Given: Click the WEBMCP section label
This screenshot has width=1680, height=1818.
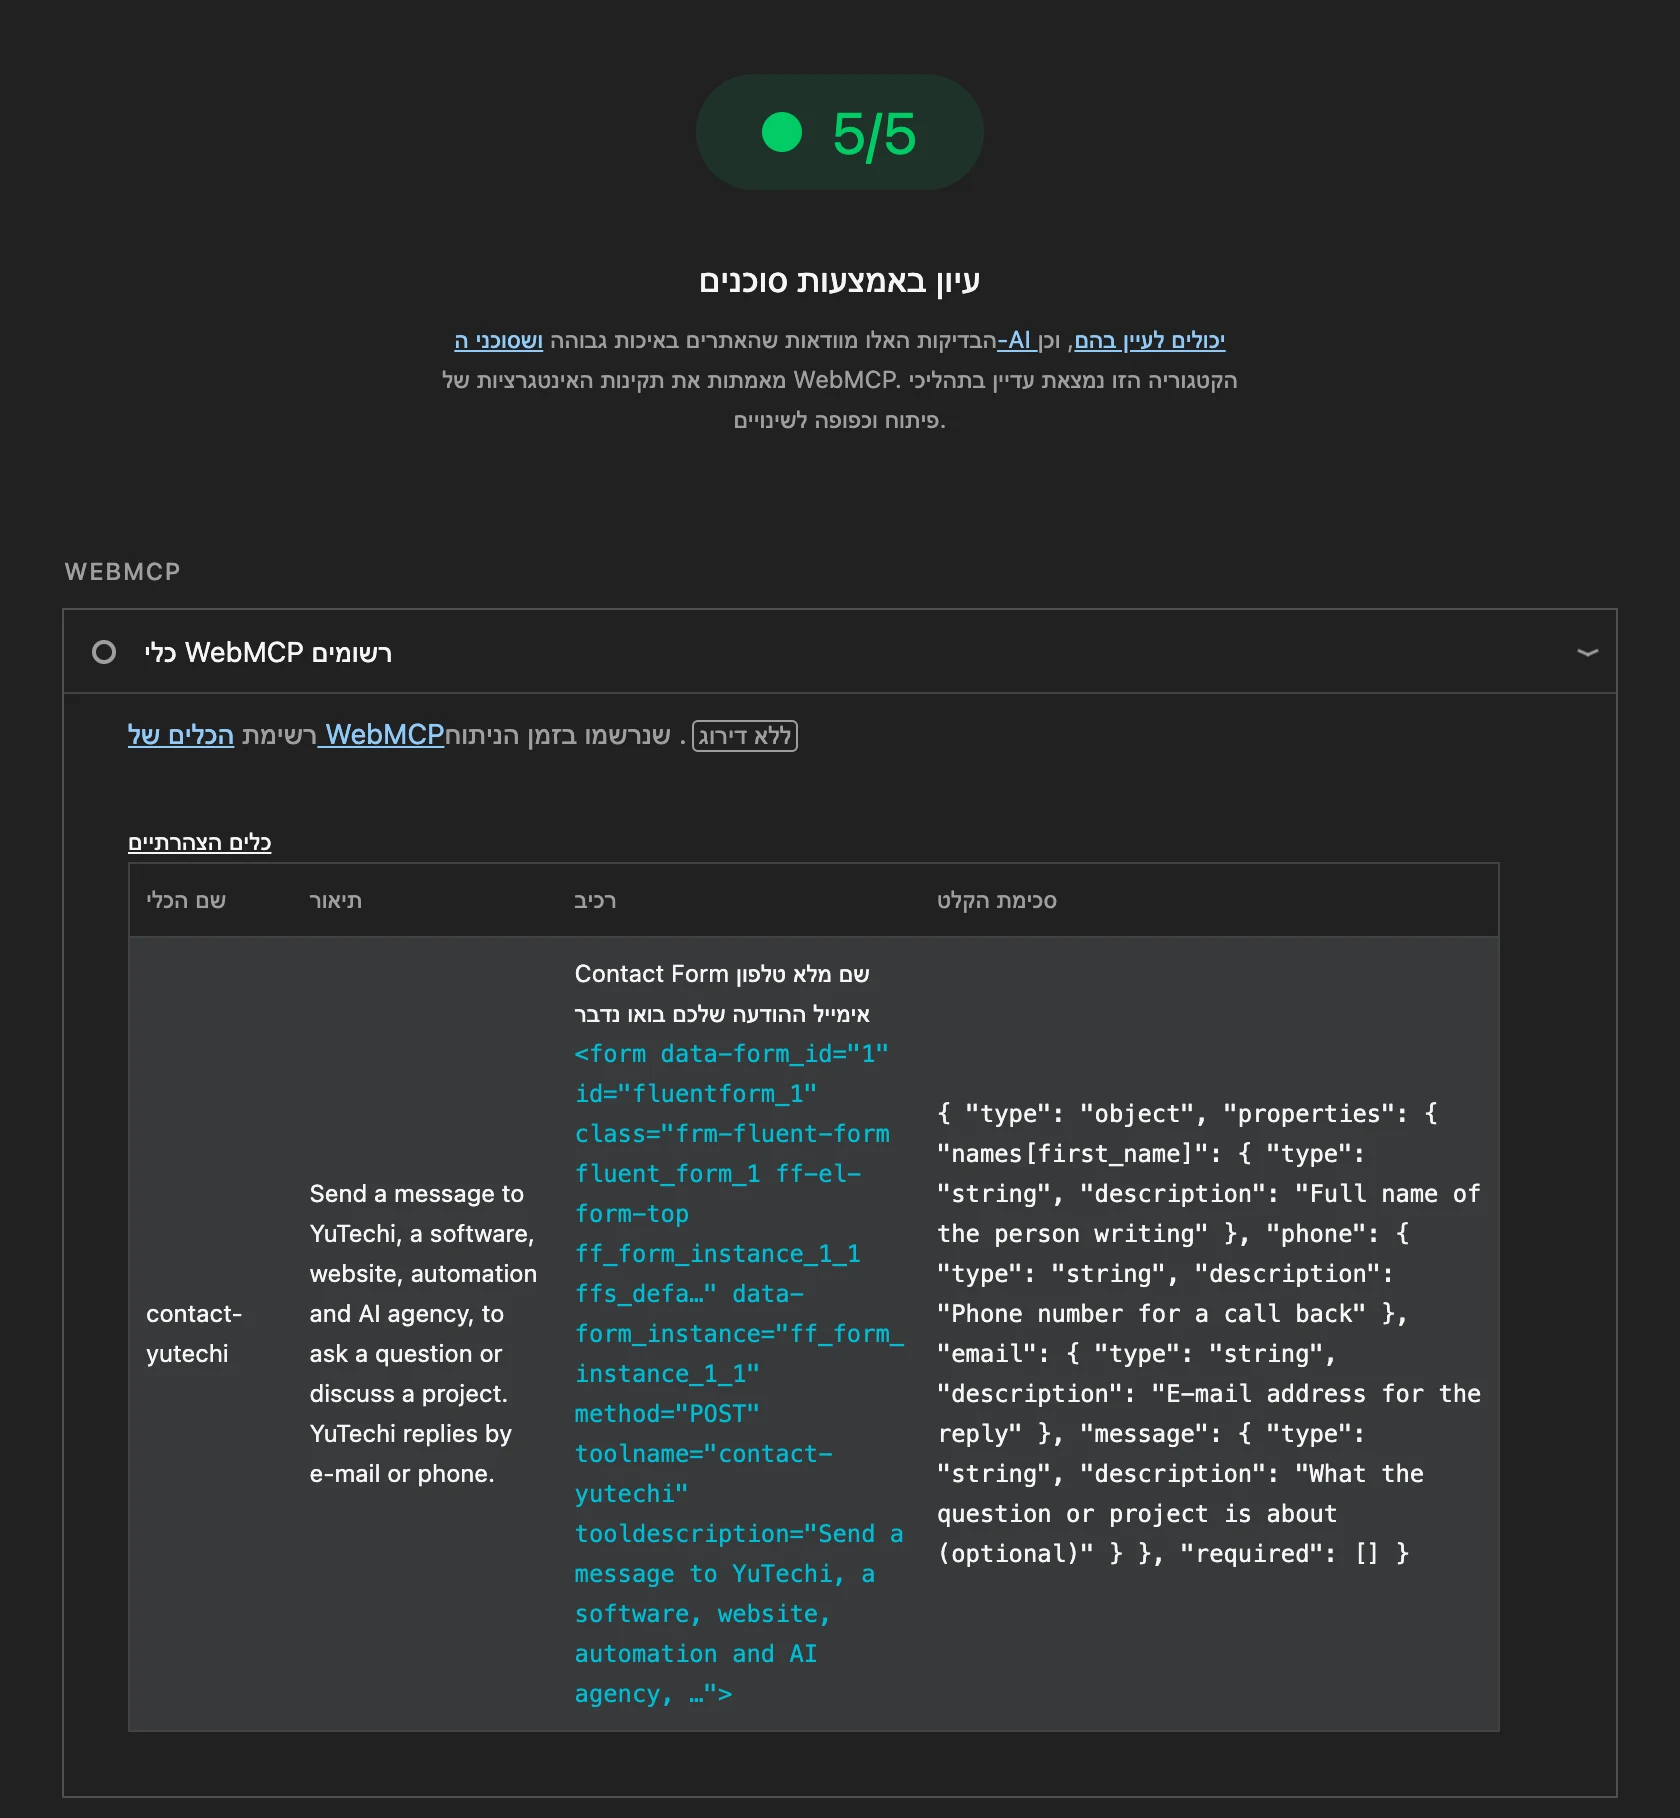Looking at the screenshot, I should [x=123, y=572].
